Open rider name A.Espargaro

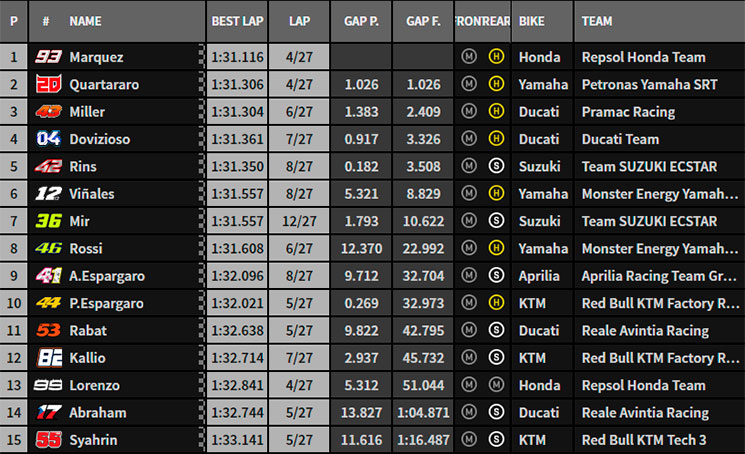coord(107,276)
